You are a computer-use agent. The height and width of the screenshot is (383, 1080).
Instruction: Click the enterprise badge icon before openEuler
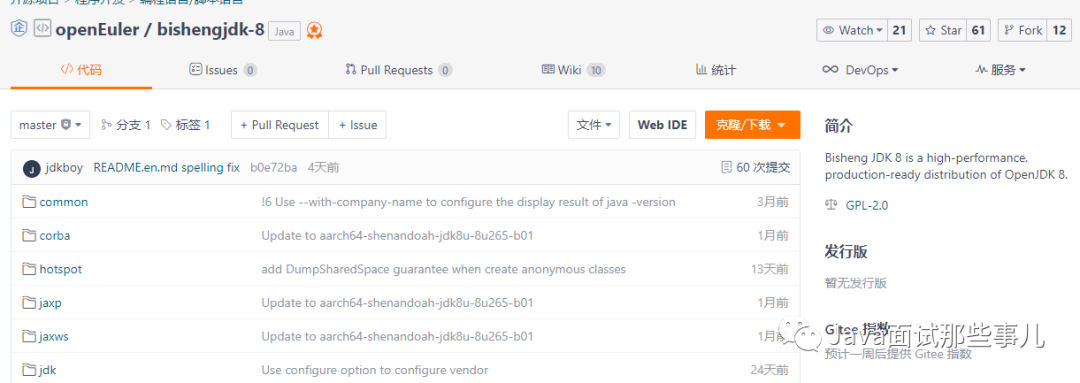19,28
